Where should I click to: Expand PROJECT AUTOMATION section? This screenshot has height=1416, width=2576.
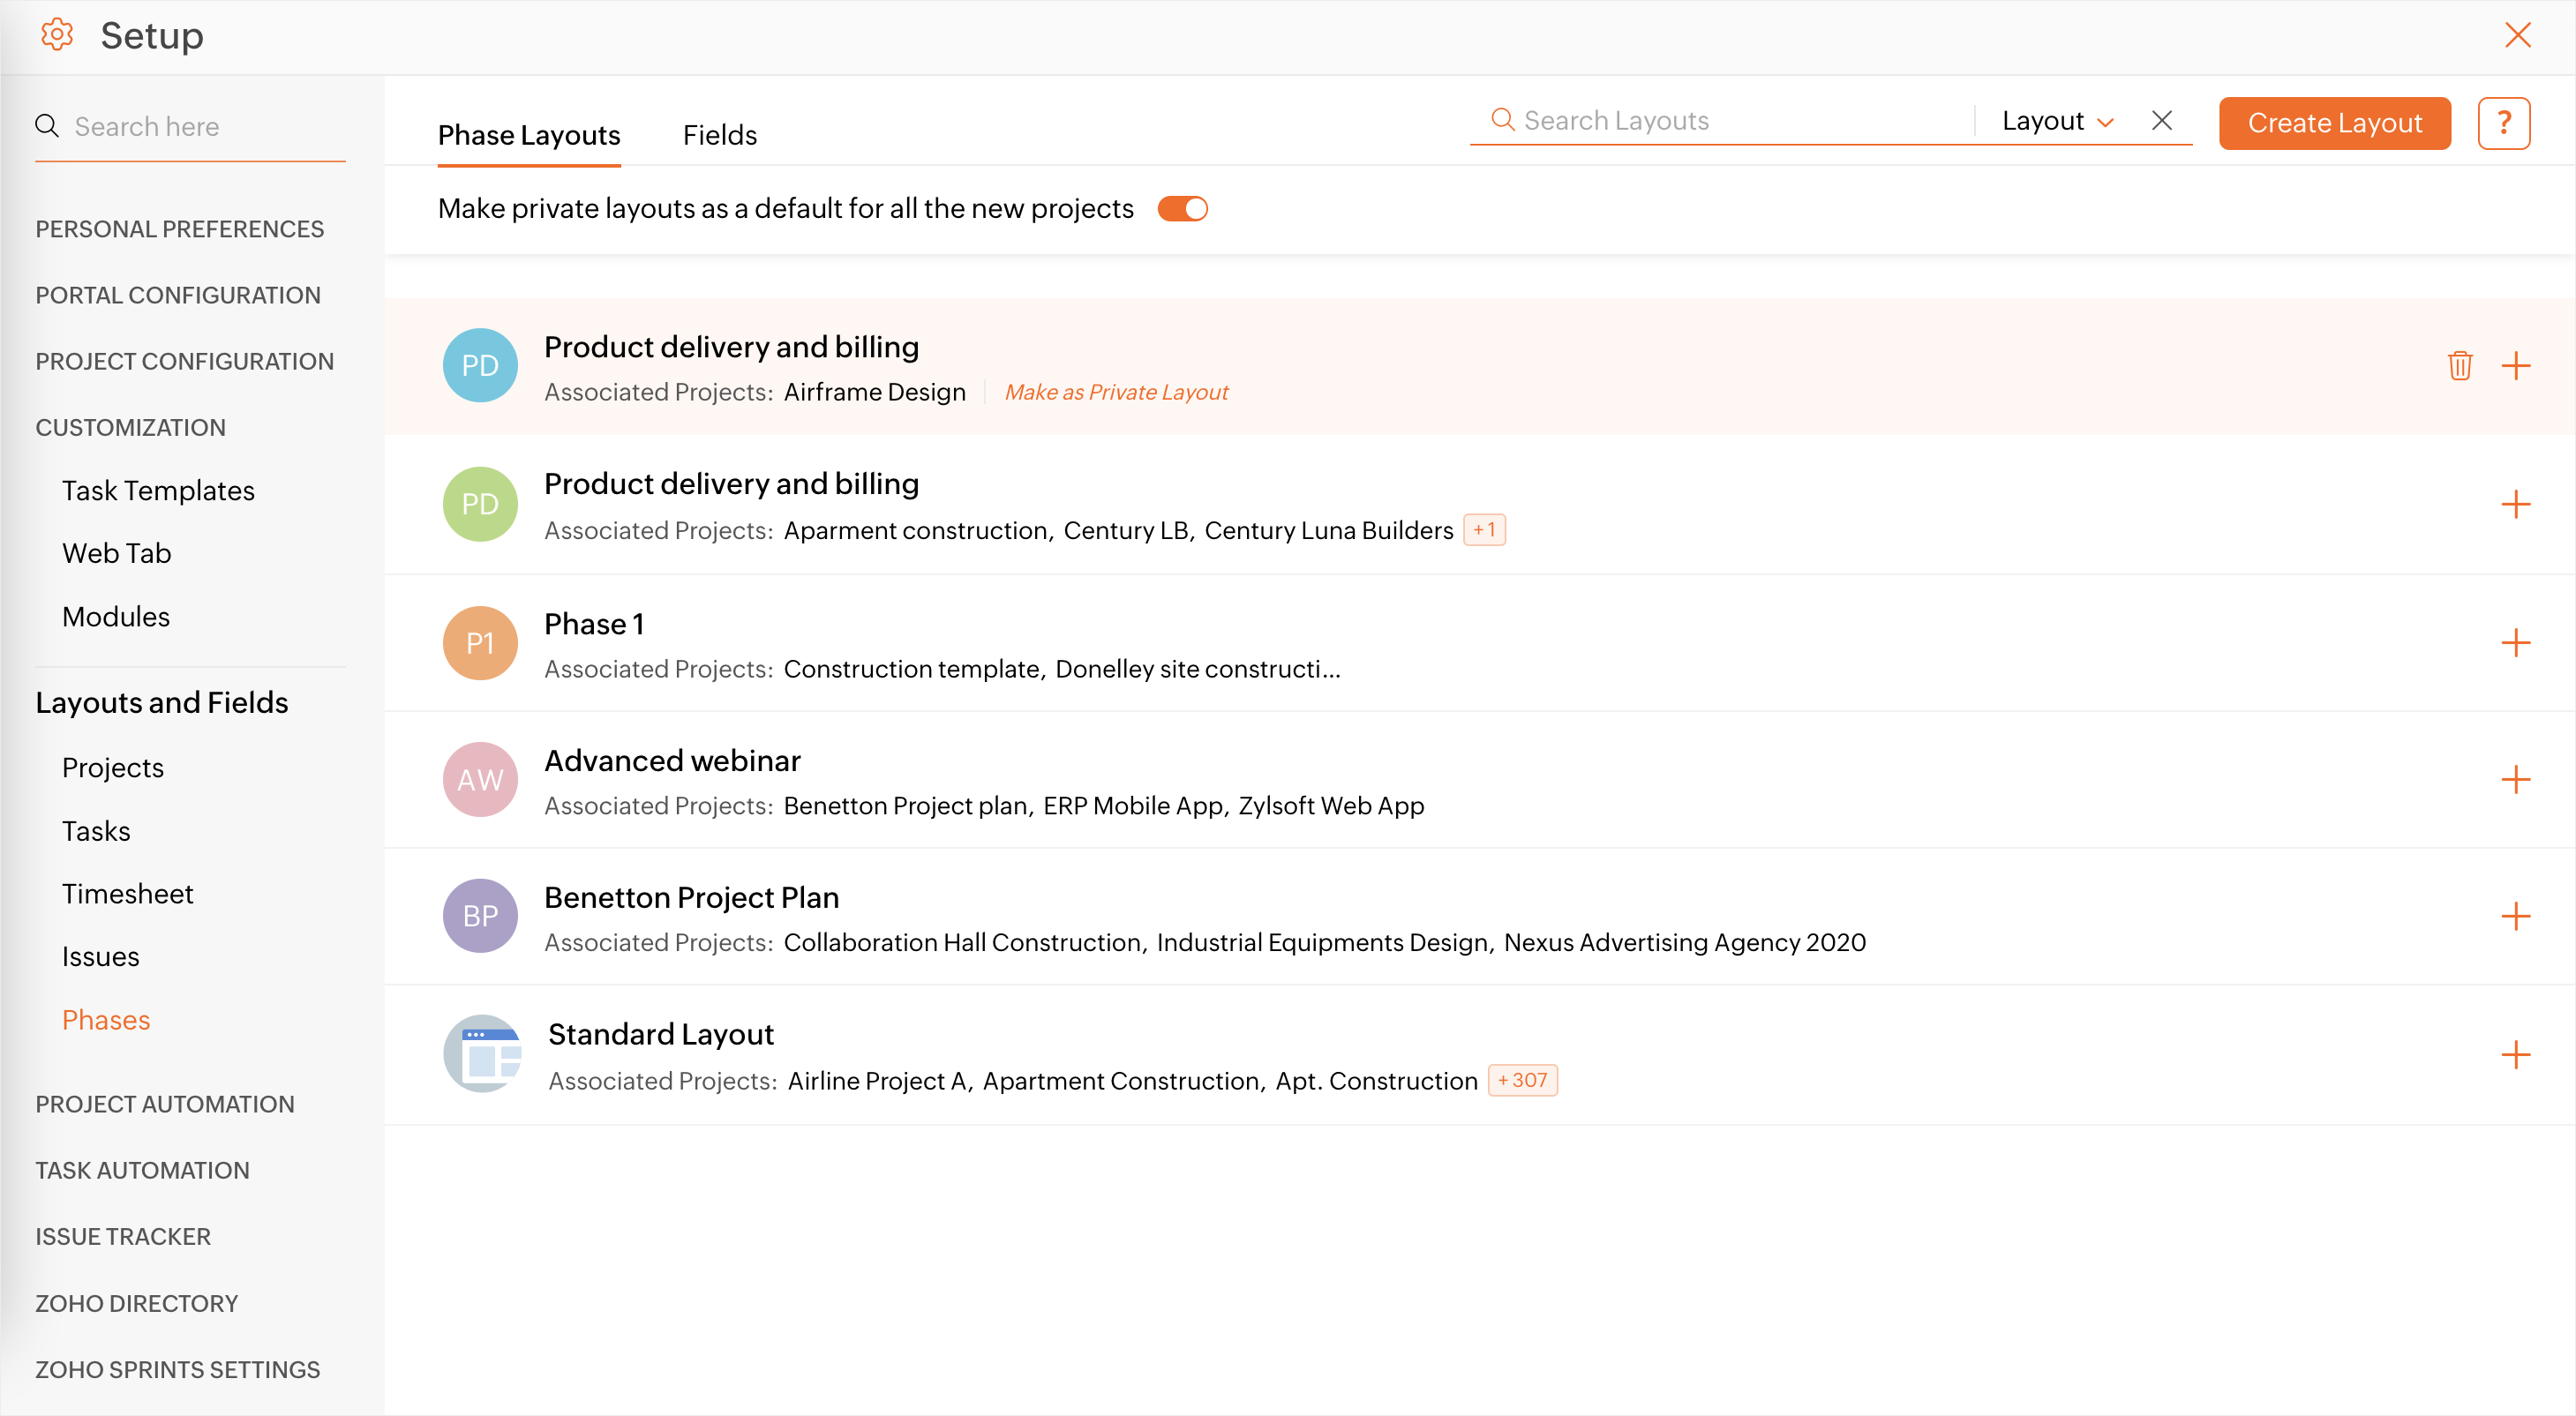click(165, 1104)
